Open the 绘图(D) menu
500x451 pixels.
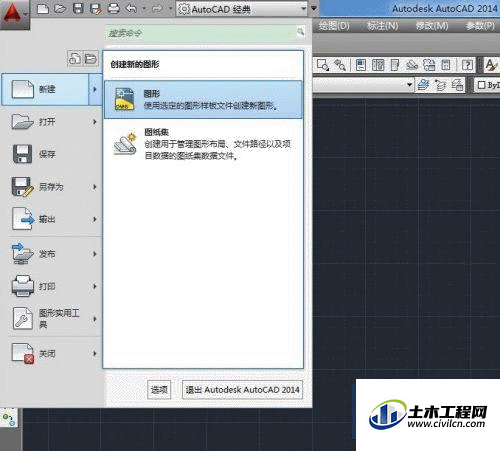pyautogui.click(x=334, y=26)
